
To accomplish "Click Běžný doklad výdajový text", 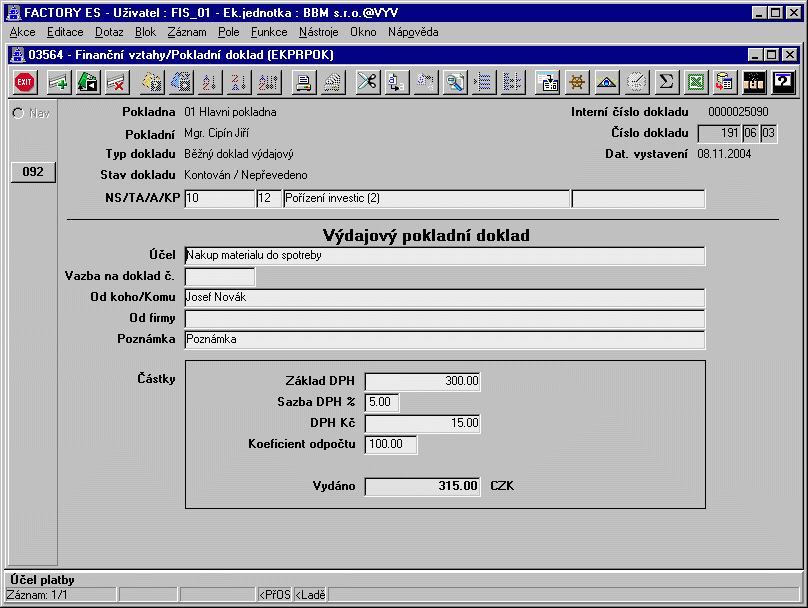I will (x=239, y=154).
